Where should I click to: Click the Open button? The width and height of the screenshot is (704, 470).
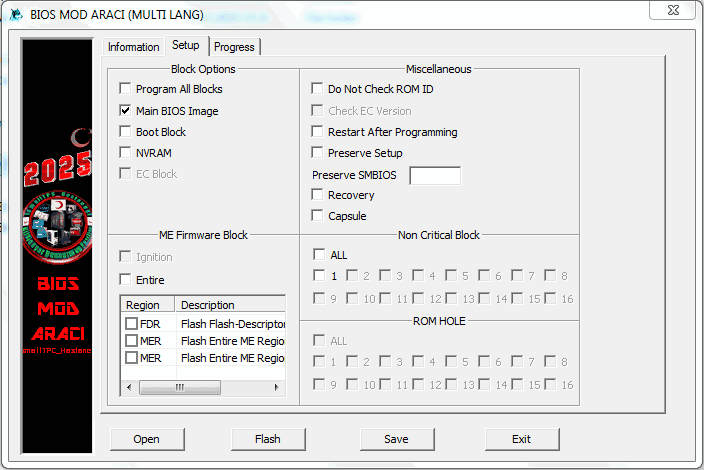(x=146, y=438)
